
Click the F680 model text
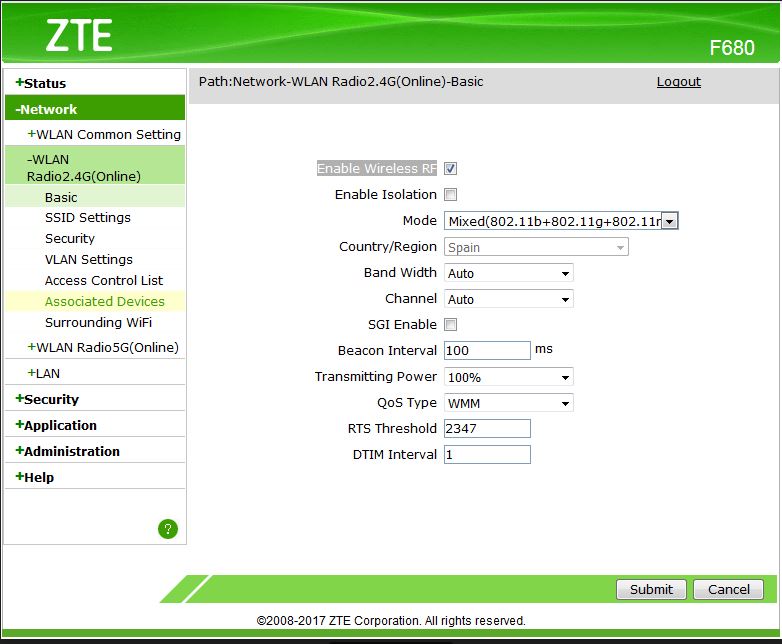tap(732, 48)
